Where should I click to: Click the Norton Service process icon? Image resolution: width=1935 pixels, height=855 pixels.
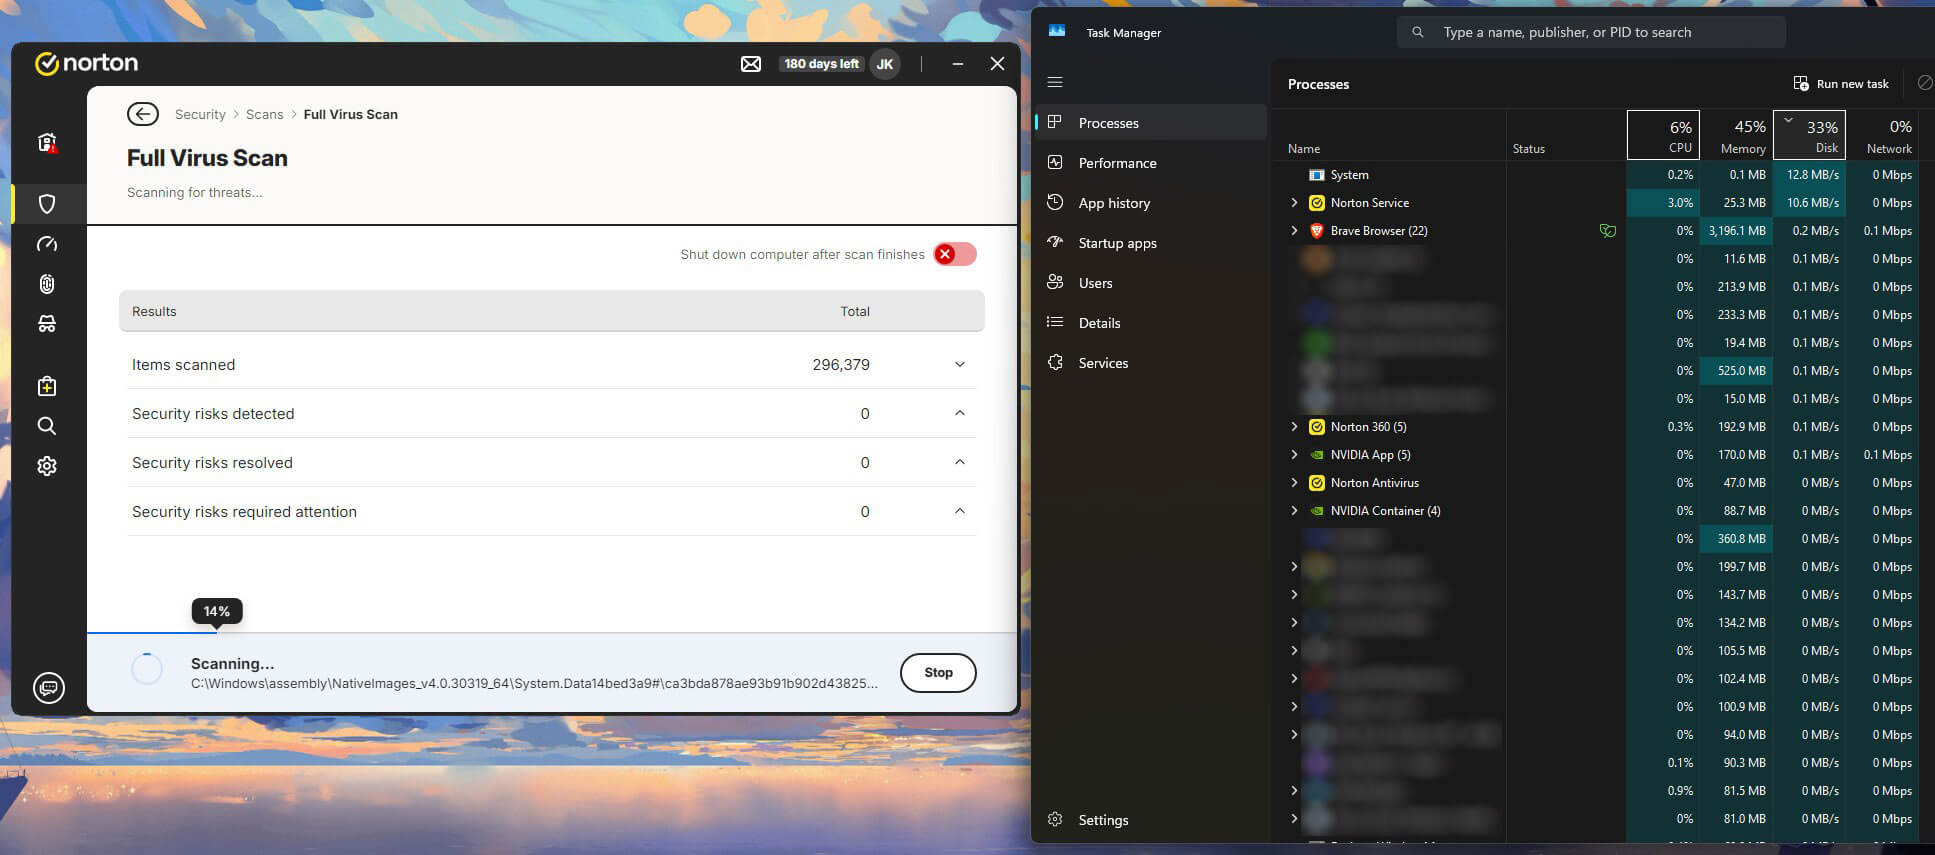coord(1317,203)
